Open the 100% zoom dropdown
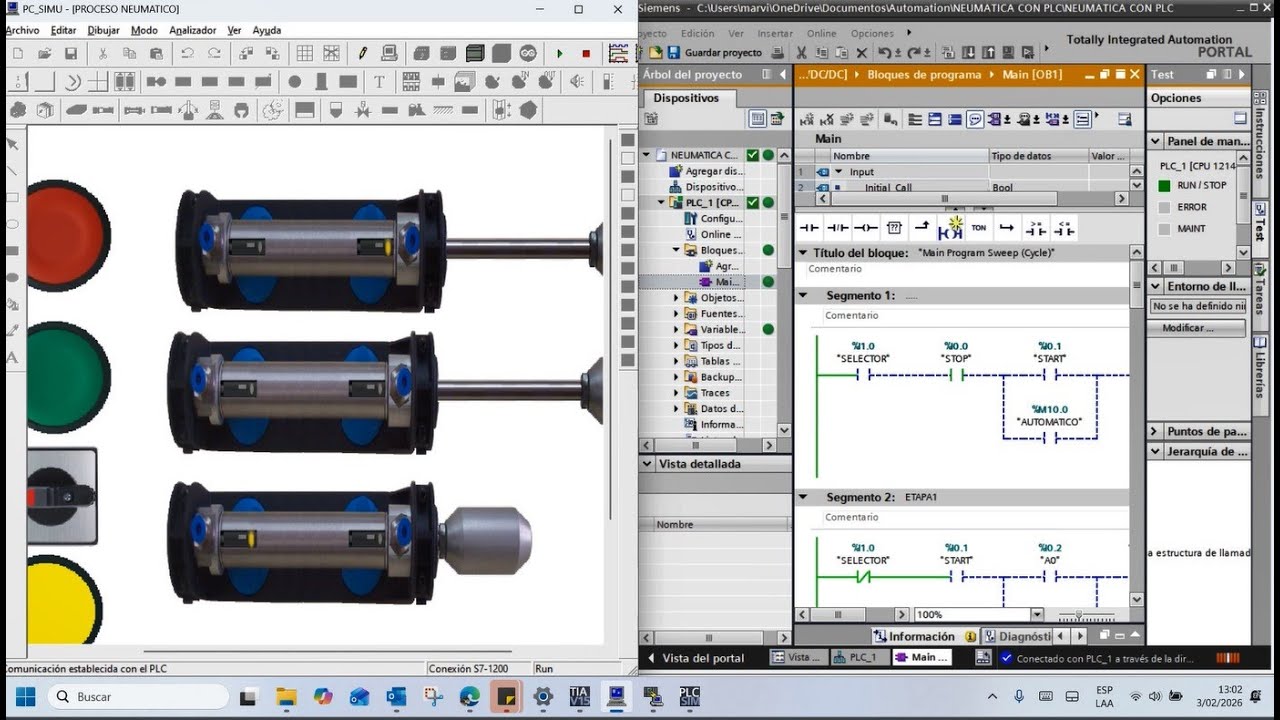 [1037, 615]
